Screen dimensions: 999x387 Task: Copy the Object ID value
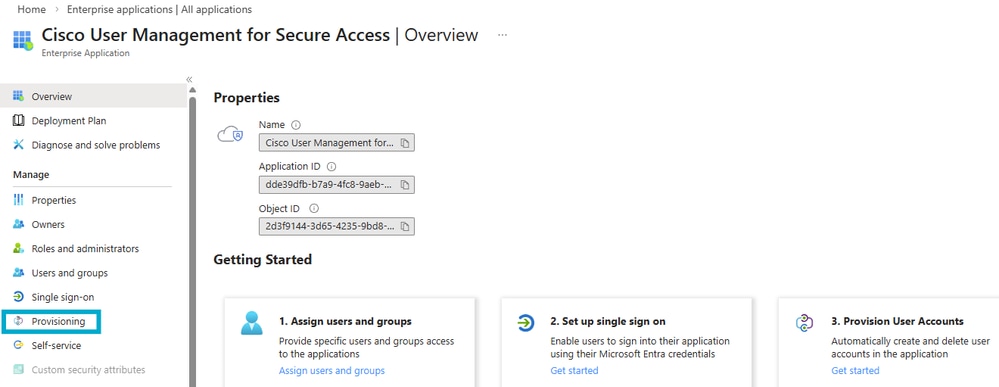pyautogui.click(x=405, y=226)
